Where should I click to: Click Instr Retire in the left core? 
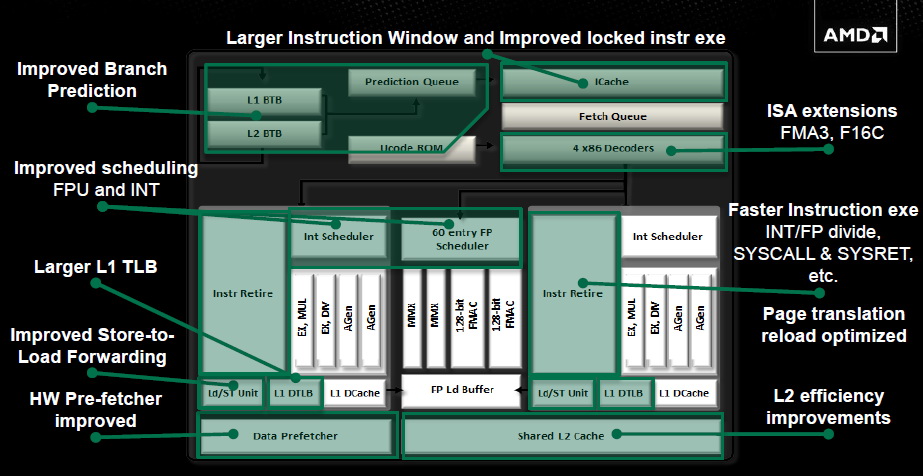243,293
